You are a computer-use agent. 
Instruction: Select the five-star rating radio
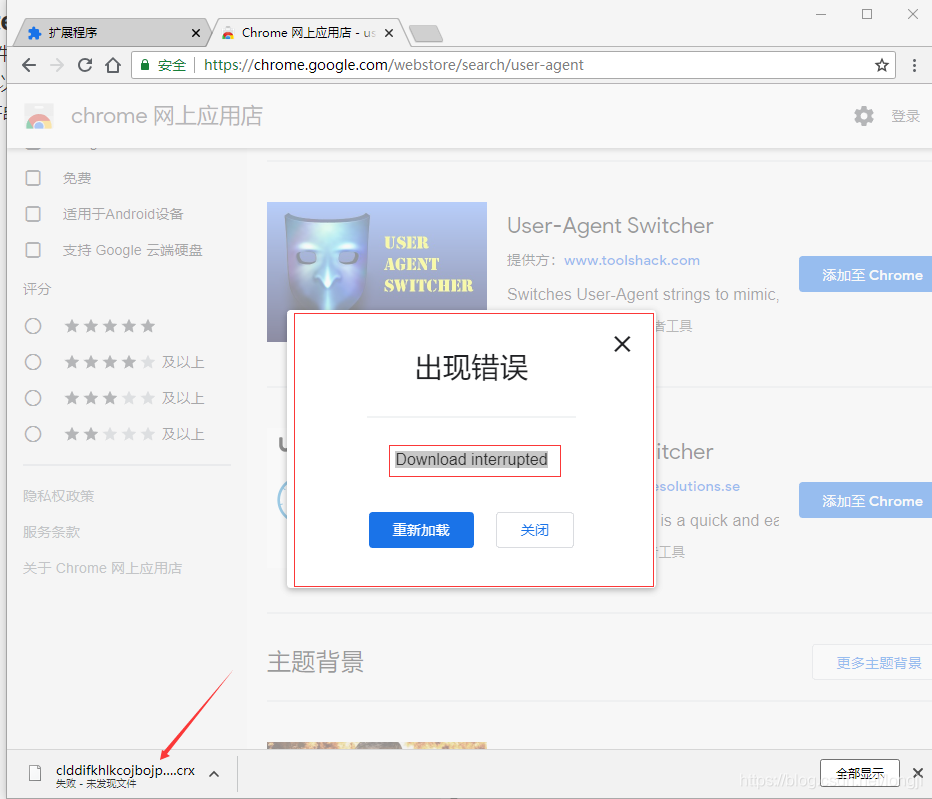point(33,326)
